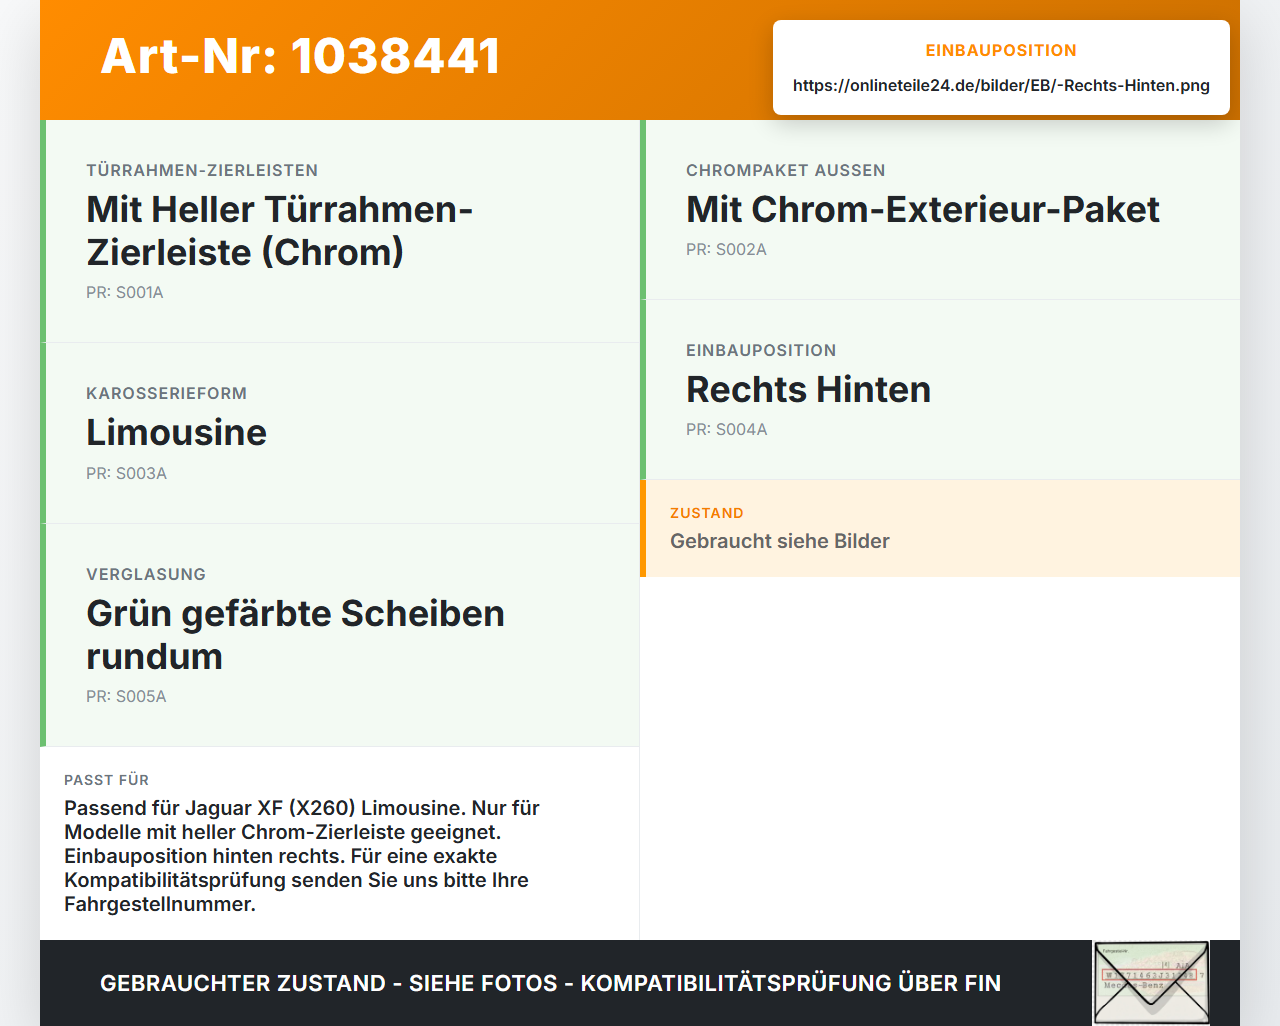Click the Jaguar XF compatibility description
1280x1026 pixels.
[302, 856]
